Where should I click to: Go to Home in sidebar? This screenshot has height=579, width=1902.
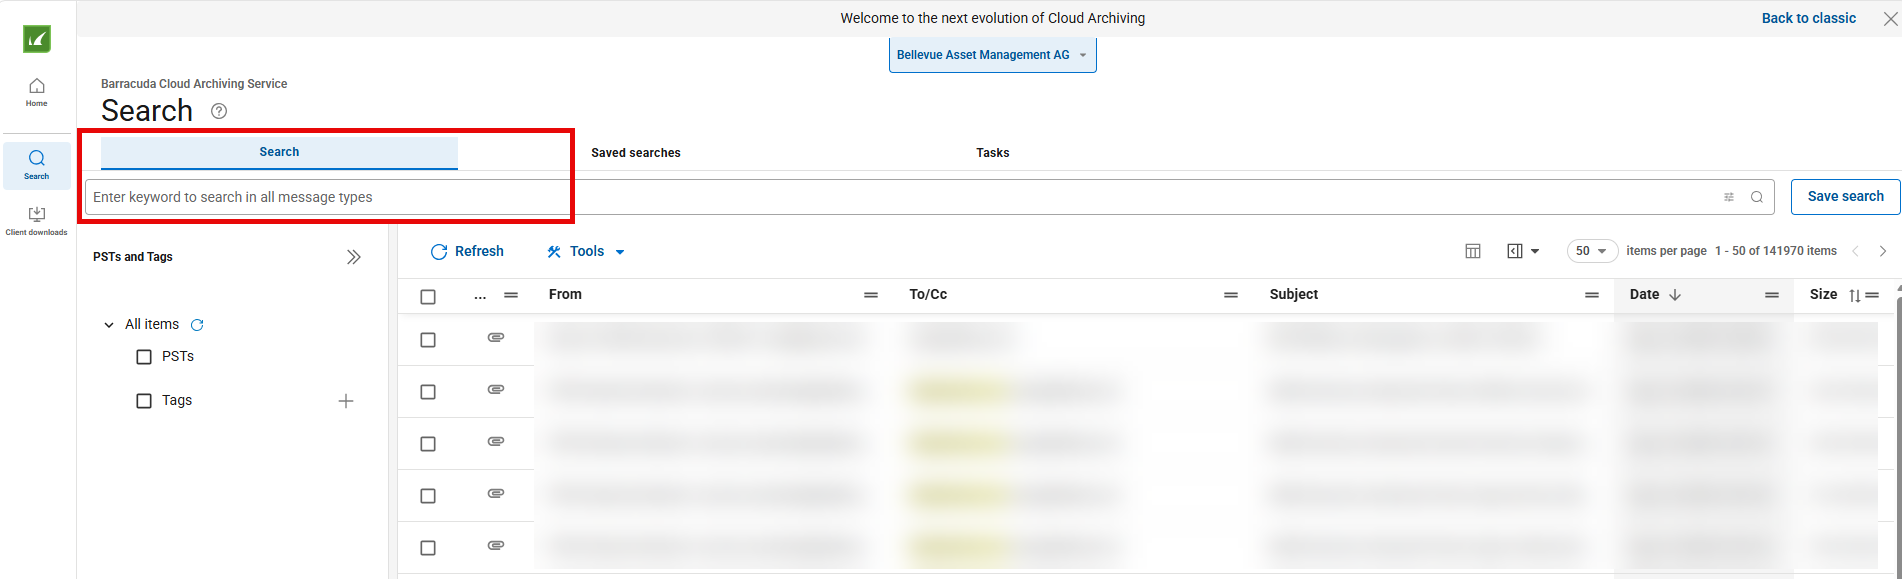click(x=37, y=91)
